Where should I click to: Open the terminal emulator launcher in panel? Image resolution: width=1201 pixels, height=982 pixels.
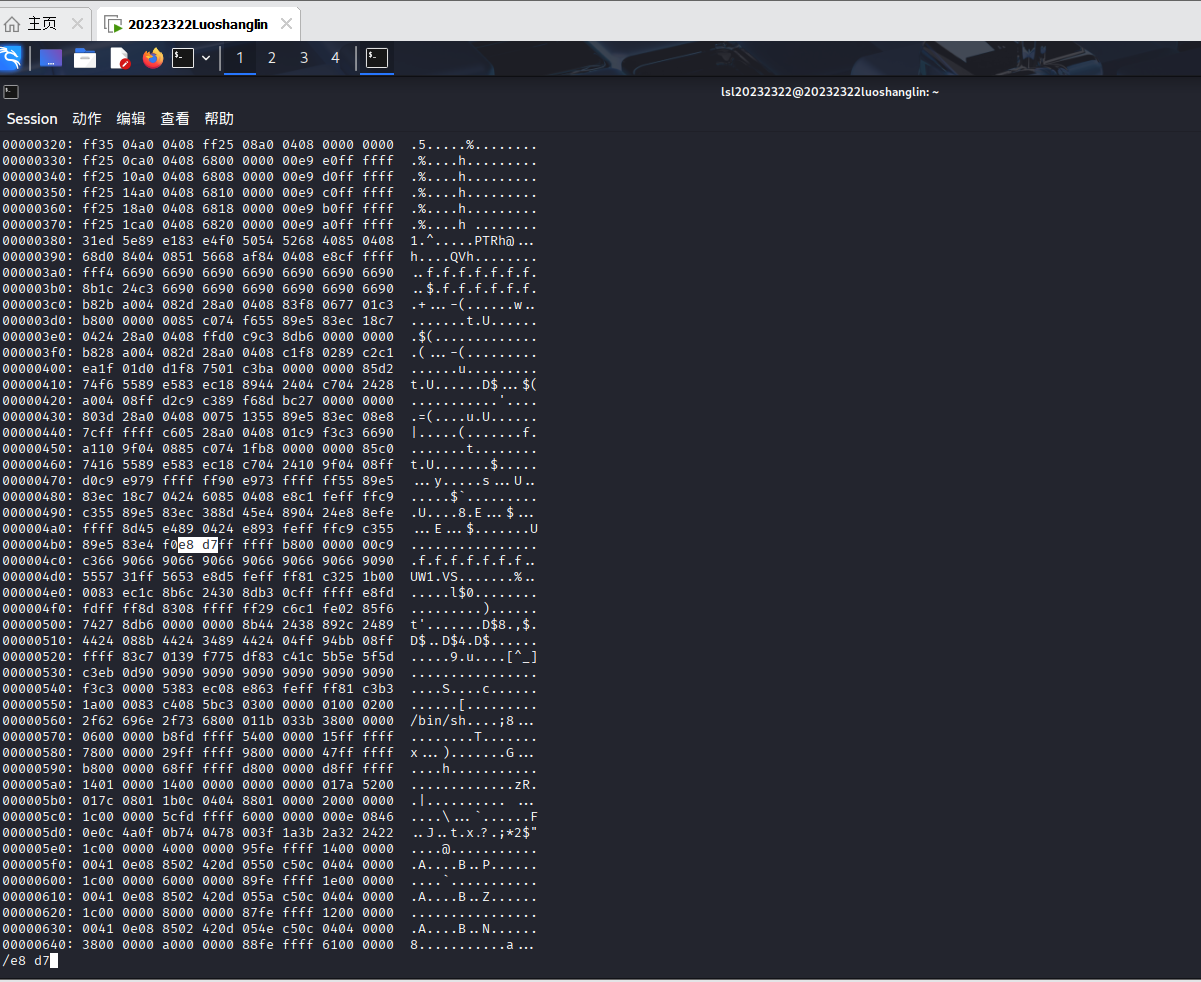(183, 58)
